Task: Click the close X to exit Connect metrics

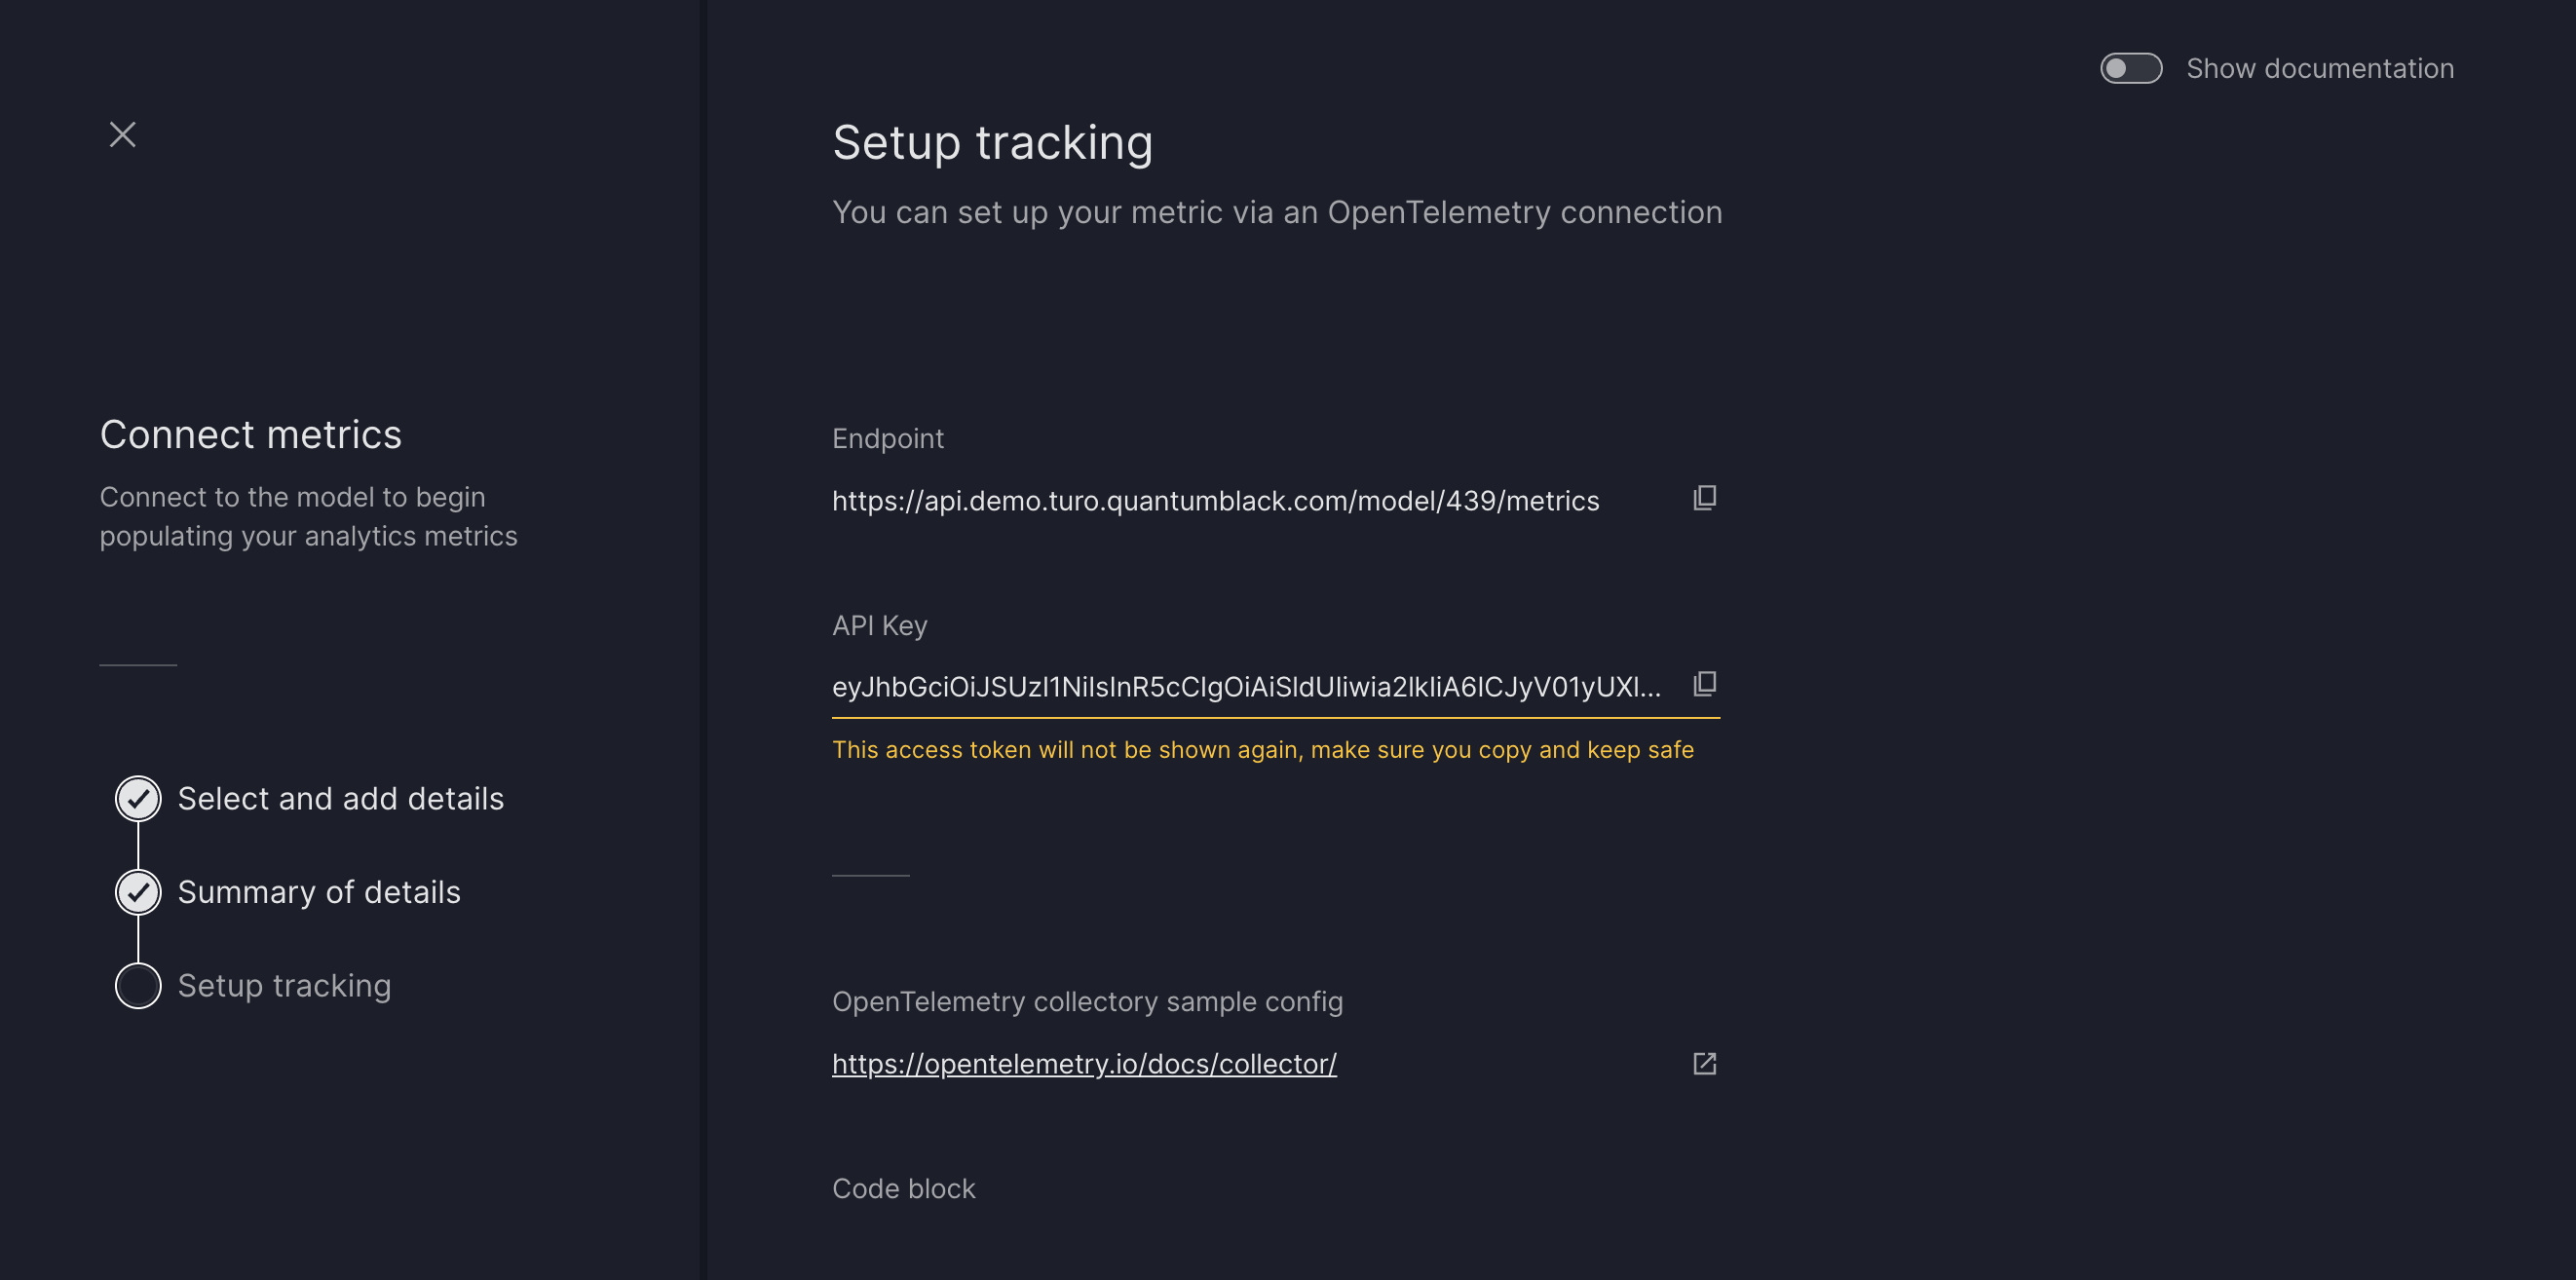Action: point(122,134)
